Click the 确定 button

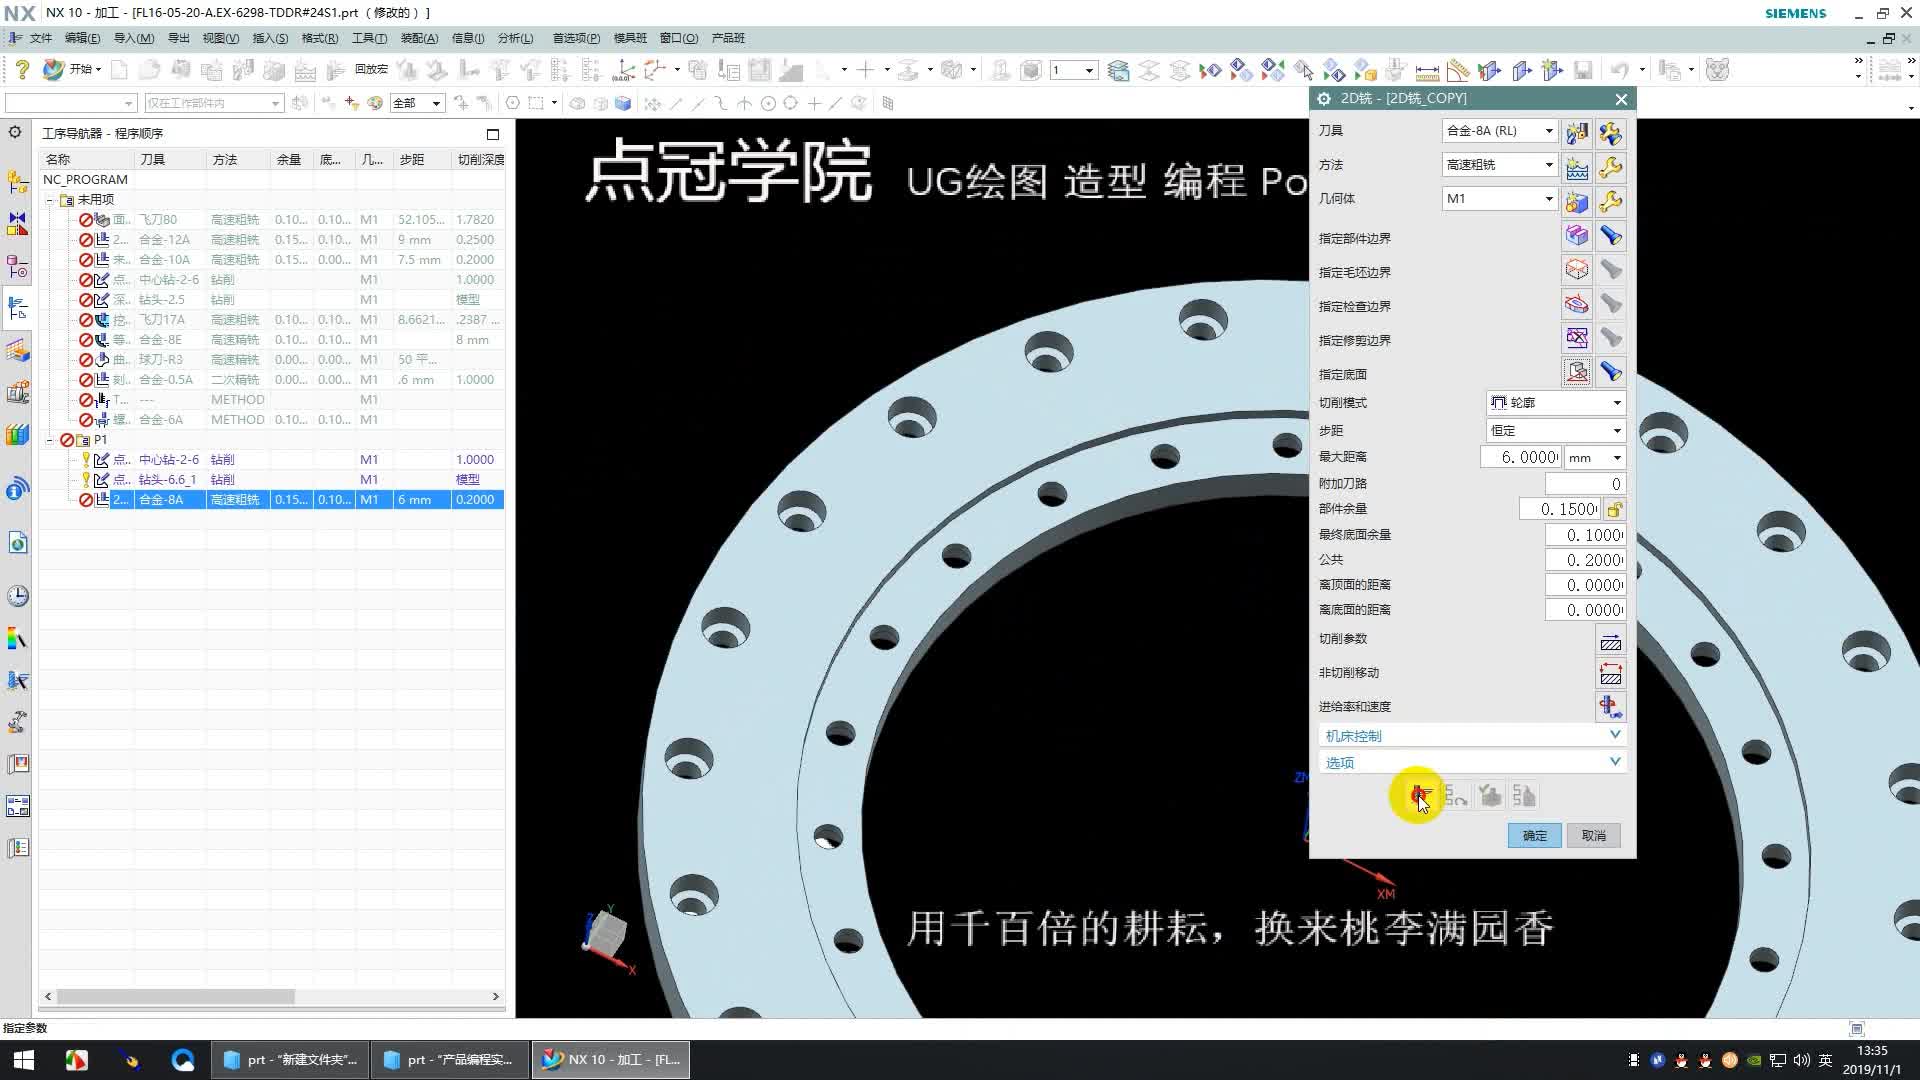[1533, 835]
